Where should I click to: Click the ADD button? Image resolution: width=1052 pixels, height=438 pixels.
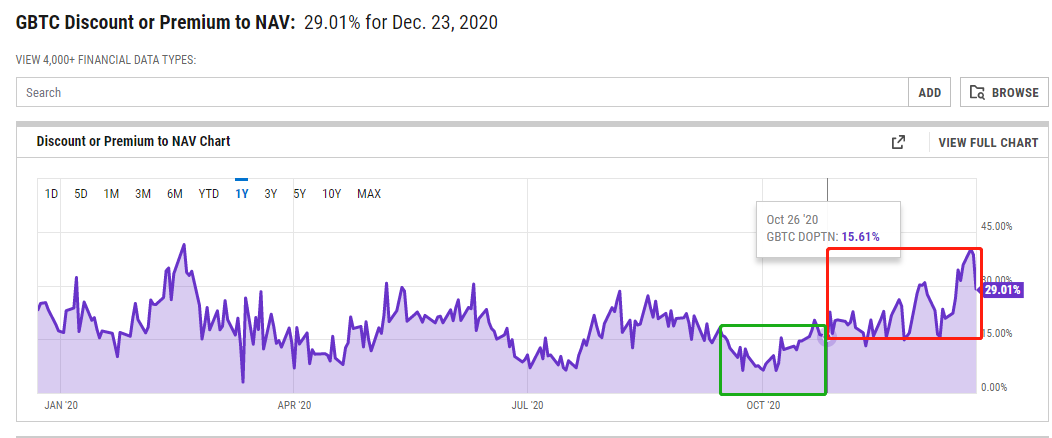pyautogui.click(x=930, y=92)
